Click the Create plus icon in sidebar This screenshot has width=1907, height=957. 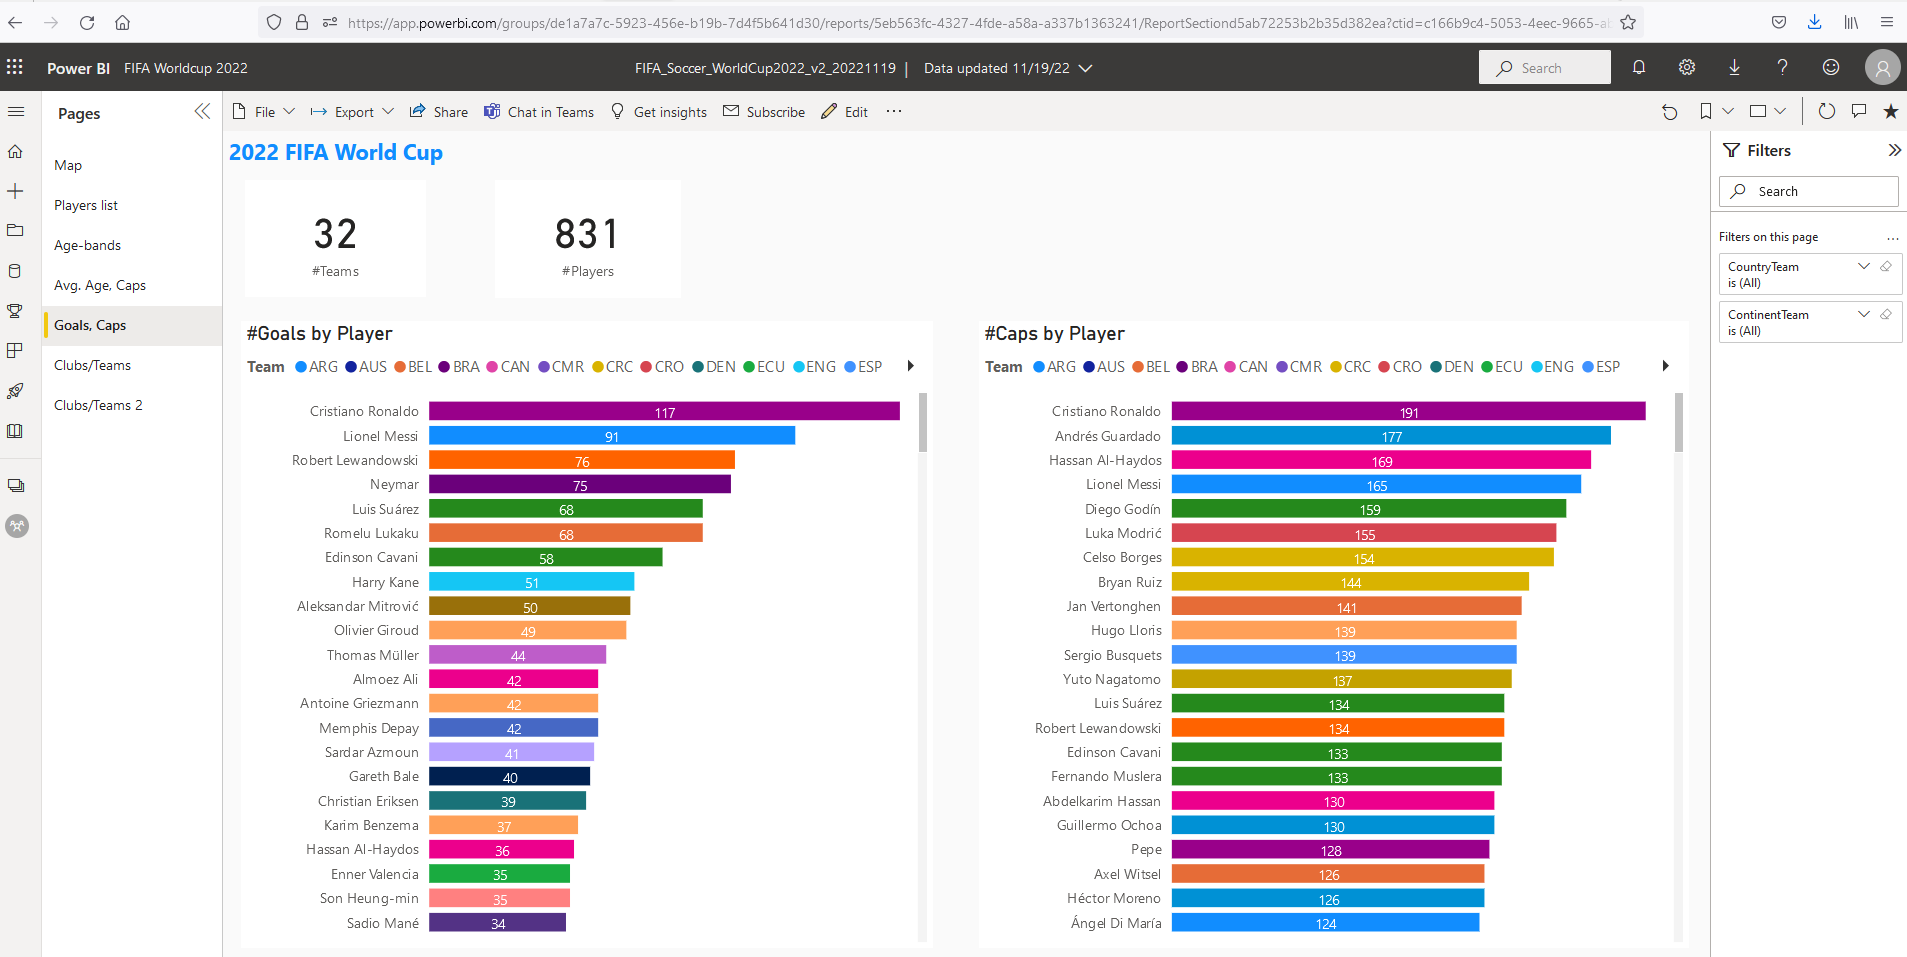click(x=15, y=191)
